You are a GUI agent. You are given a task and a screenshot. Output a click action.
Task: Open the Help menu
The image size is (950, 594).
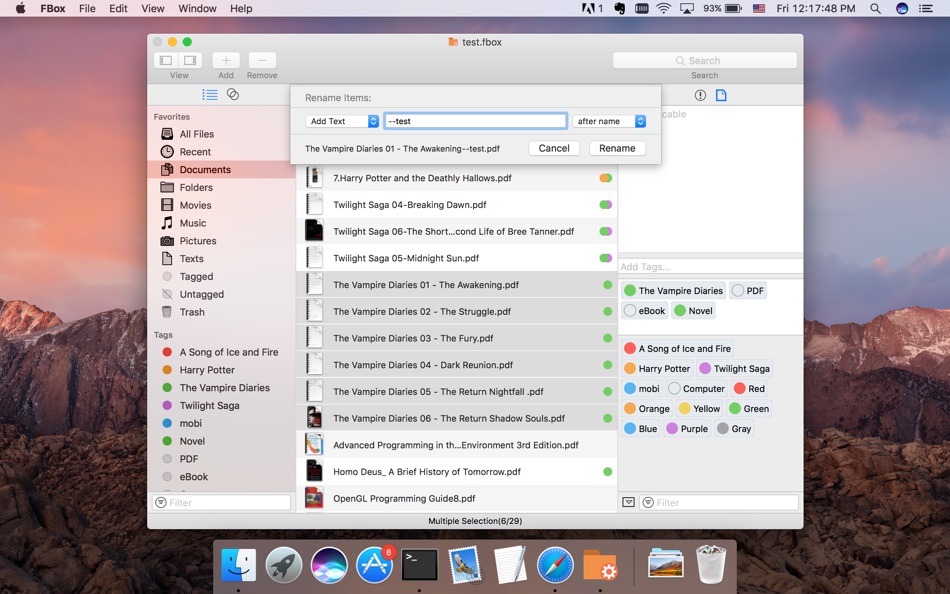point(241,8)
